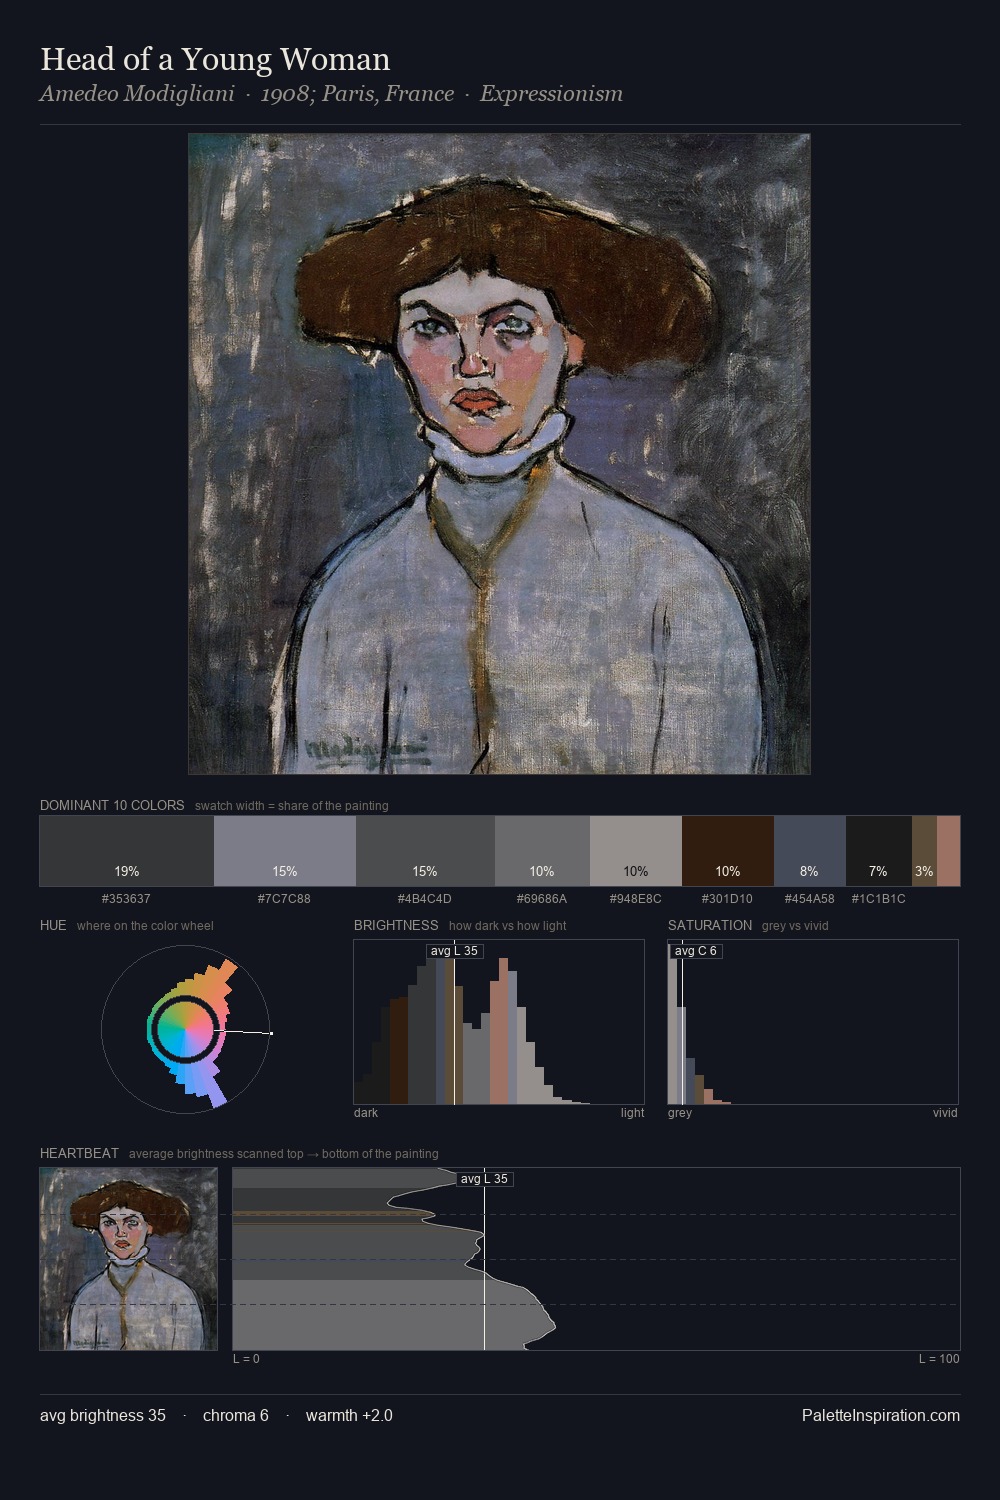Click the 'HEARTBEAT' section heading
The height and width of the screenshot is (1500, 1000).
click(79, 1153)
